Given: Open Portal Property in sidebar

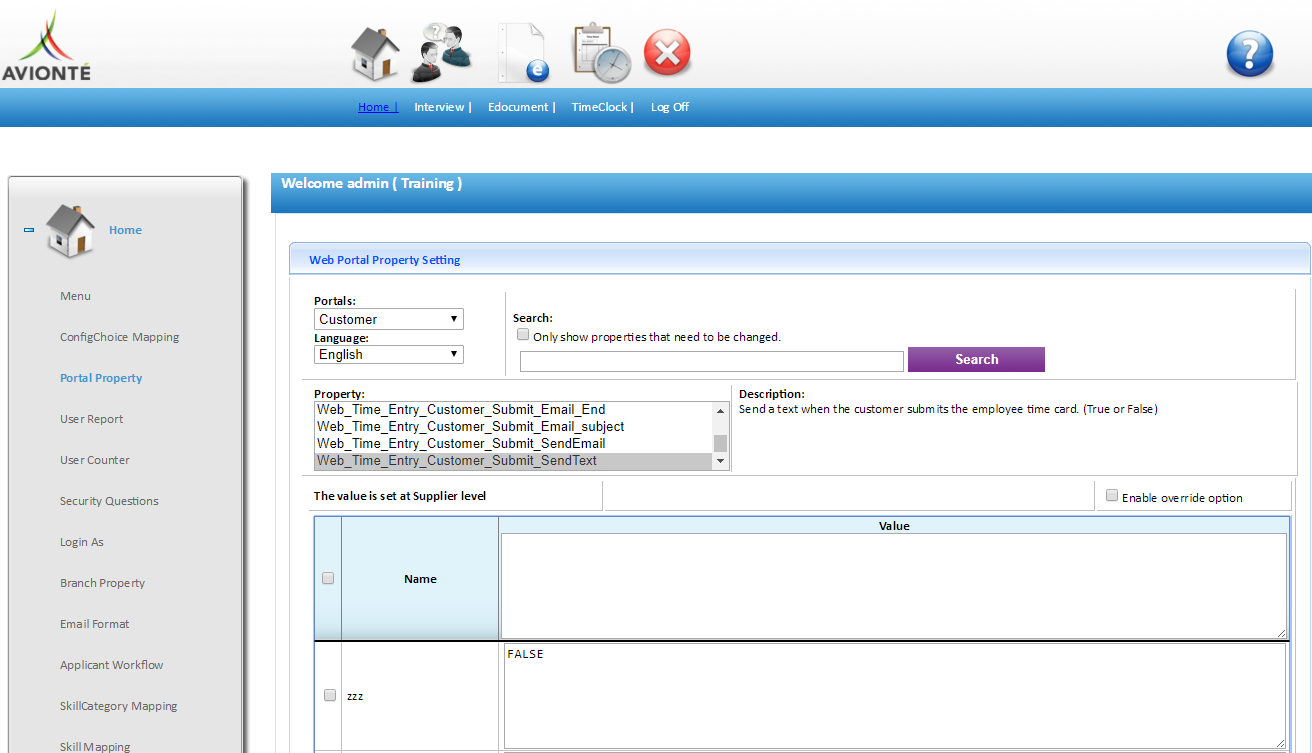Looking at the screenshot, I should 101,378.
